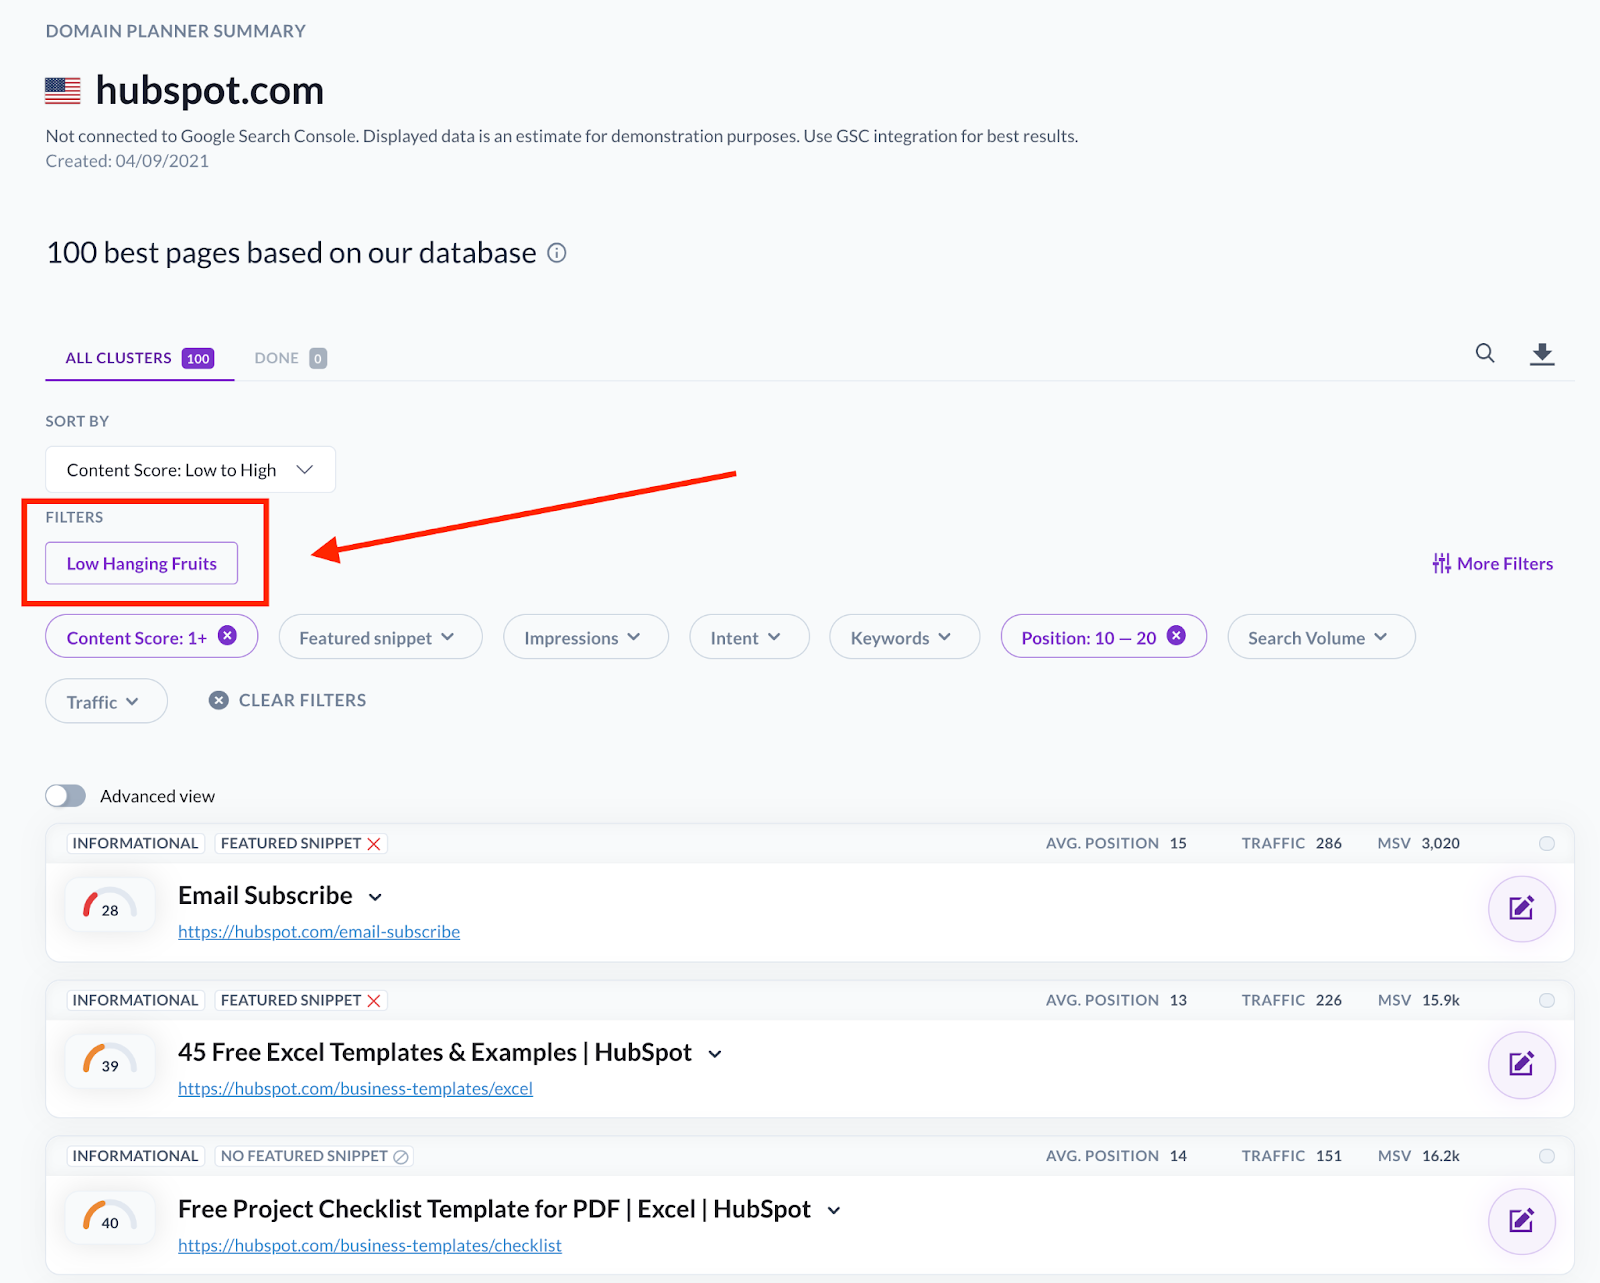The width and height of the screenshot is (1600, 1283).
Task: Click the No Featured Snippet tag
Action: click(314, 1156)
